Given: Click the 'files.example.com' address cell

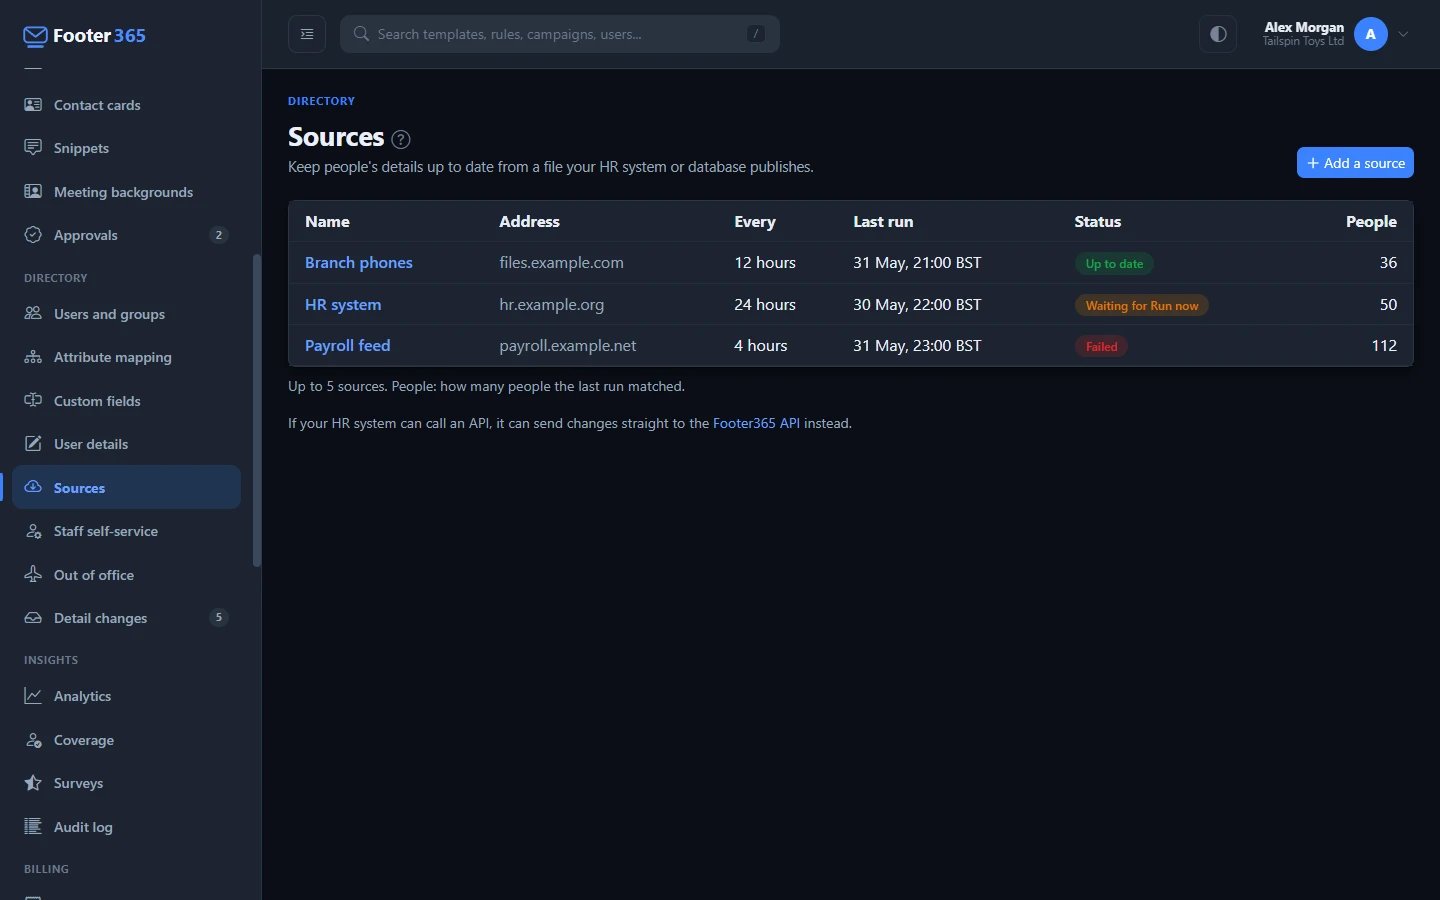Looking at the screenshot, I should [562, 262].
